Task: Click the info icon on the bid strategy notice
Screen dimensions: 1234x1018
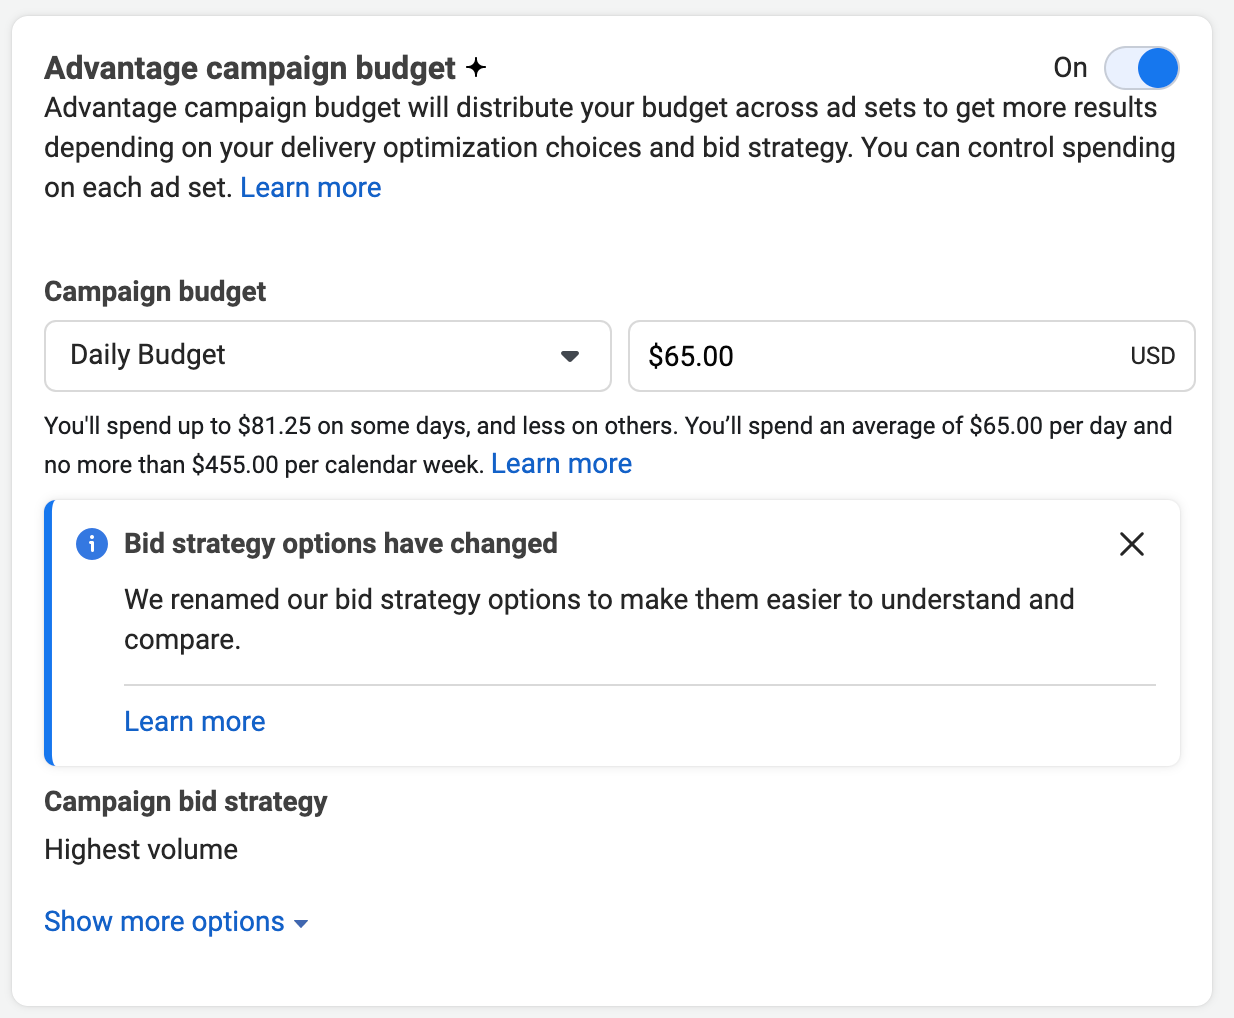Action: click(91, 544)
